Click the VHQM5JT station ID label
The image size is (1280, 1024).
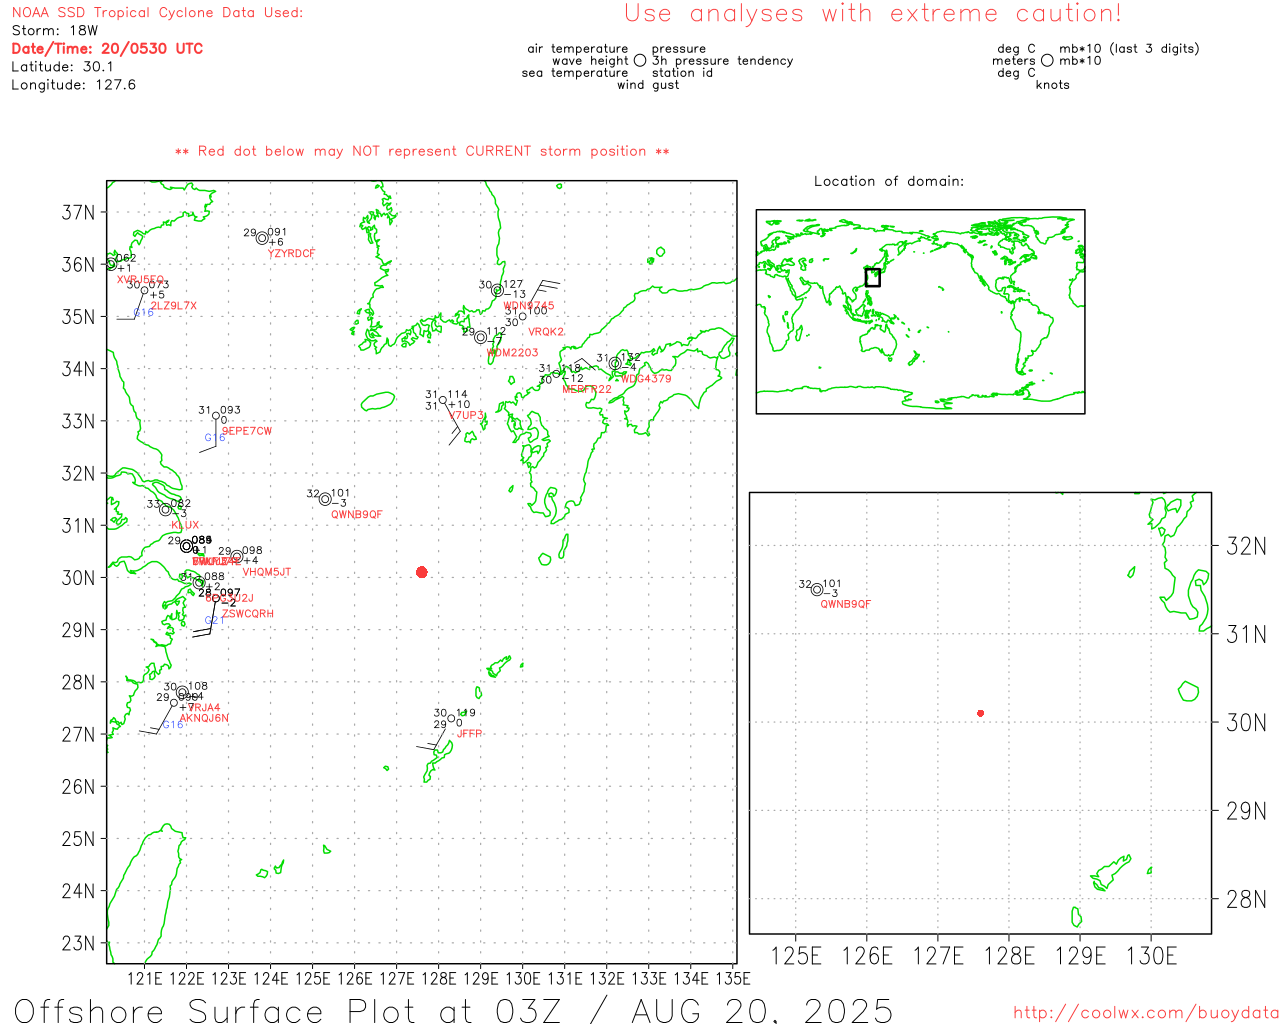click(267, 572)
